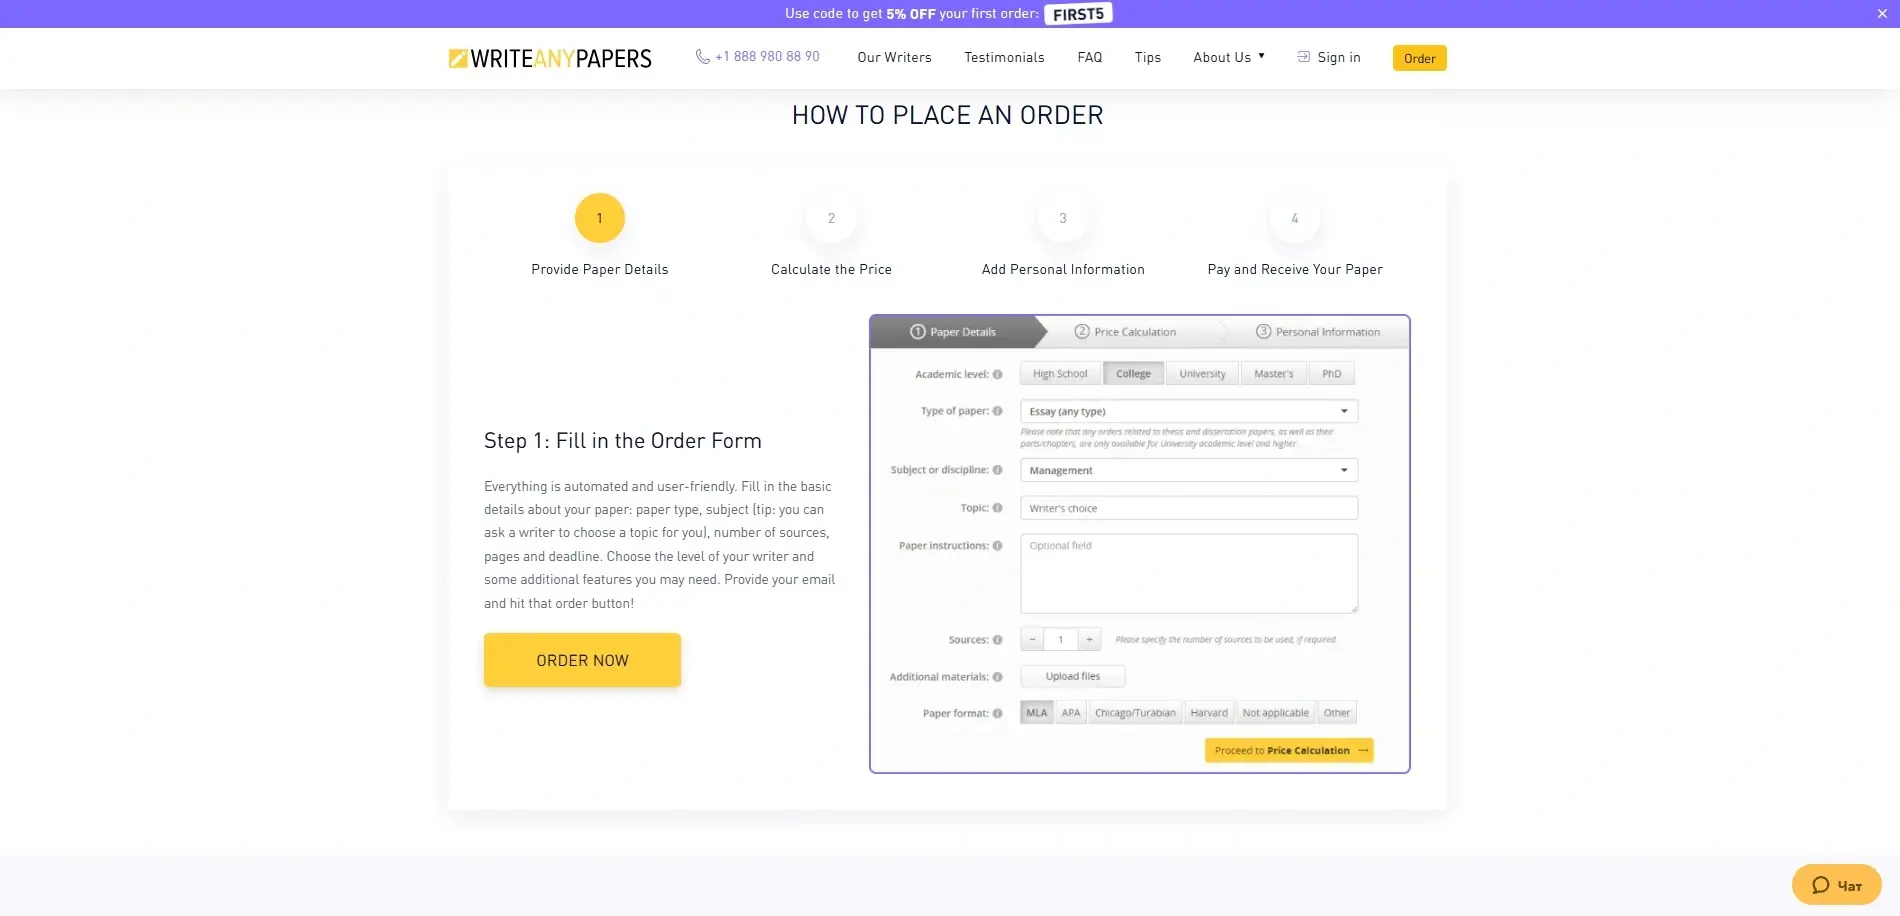Click the Sign in icon
Screen dimensions: 1900x916
tap(1302, 58)
